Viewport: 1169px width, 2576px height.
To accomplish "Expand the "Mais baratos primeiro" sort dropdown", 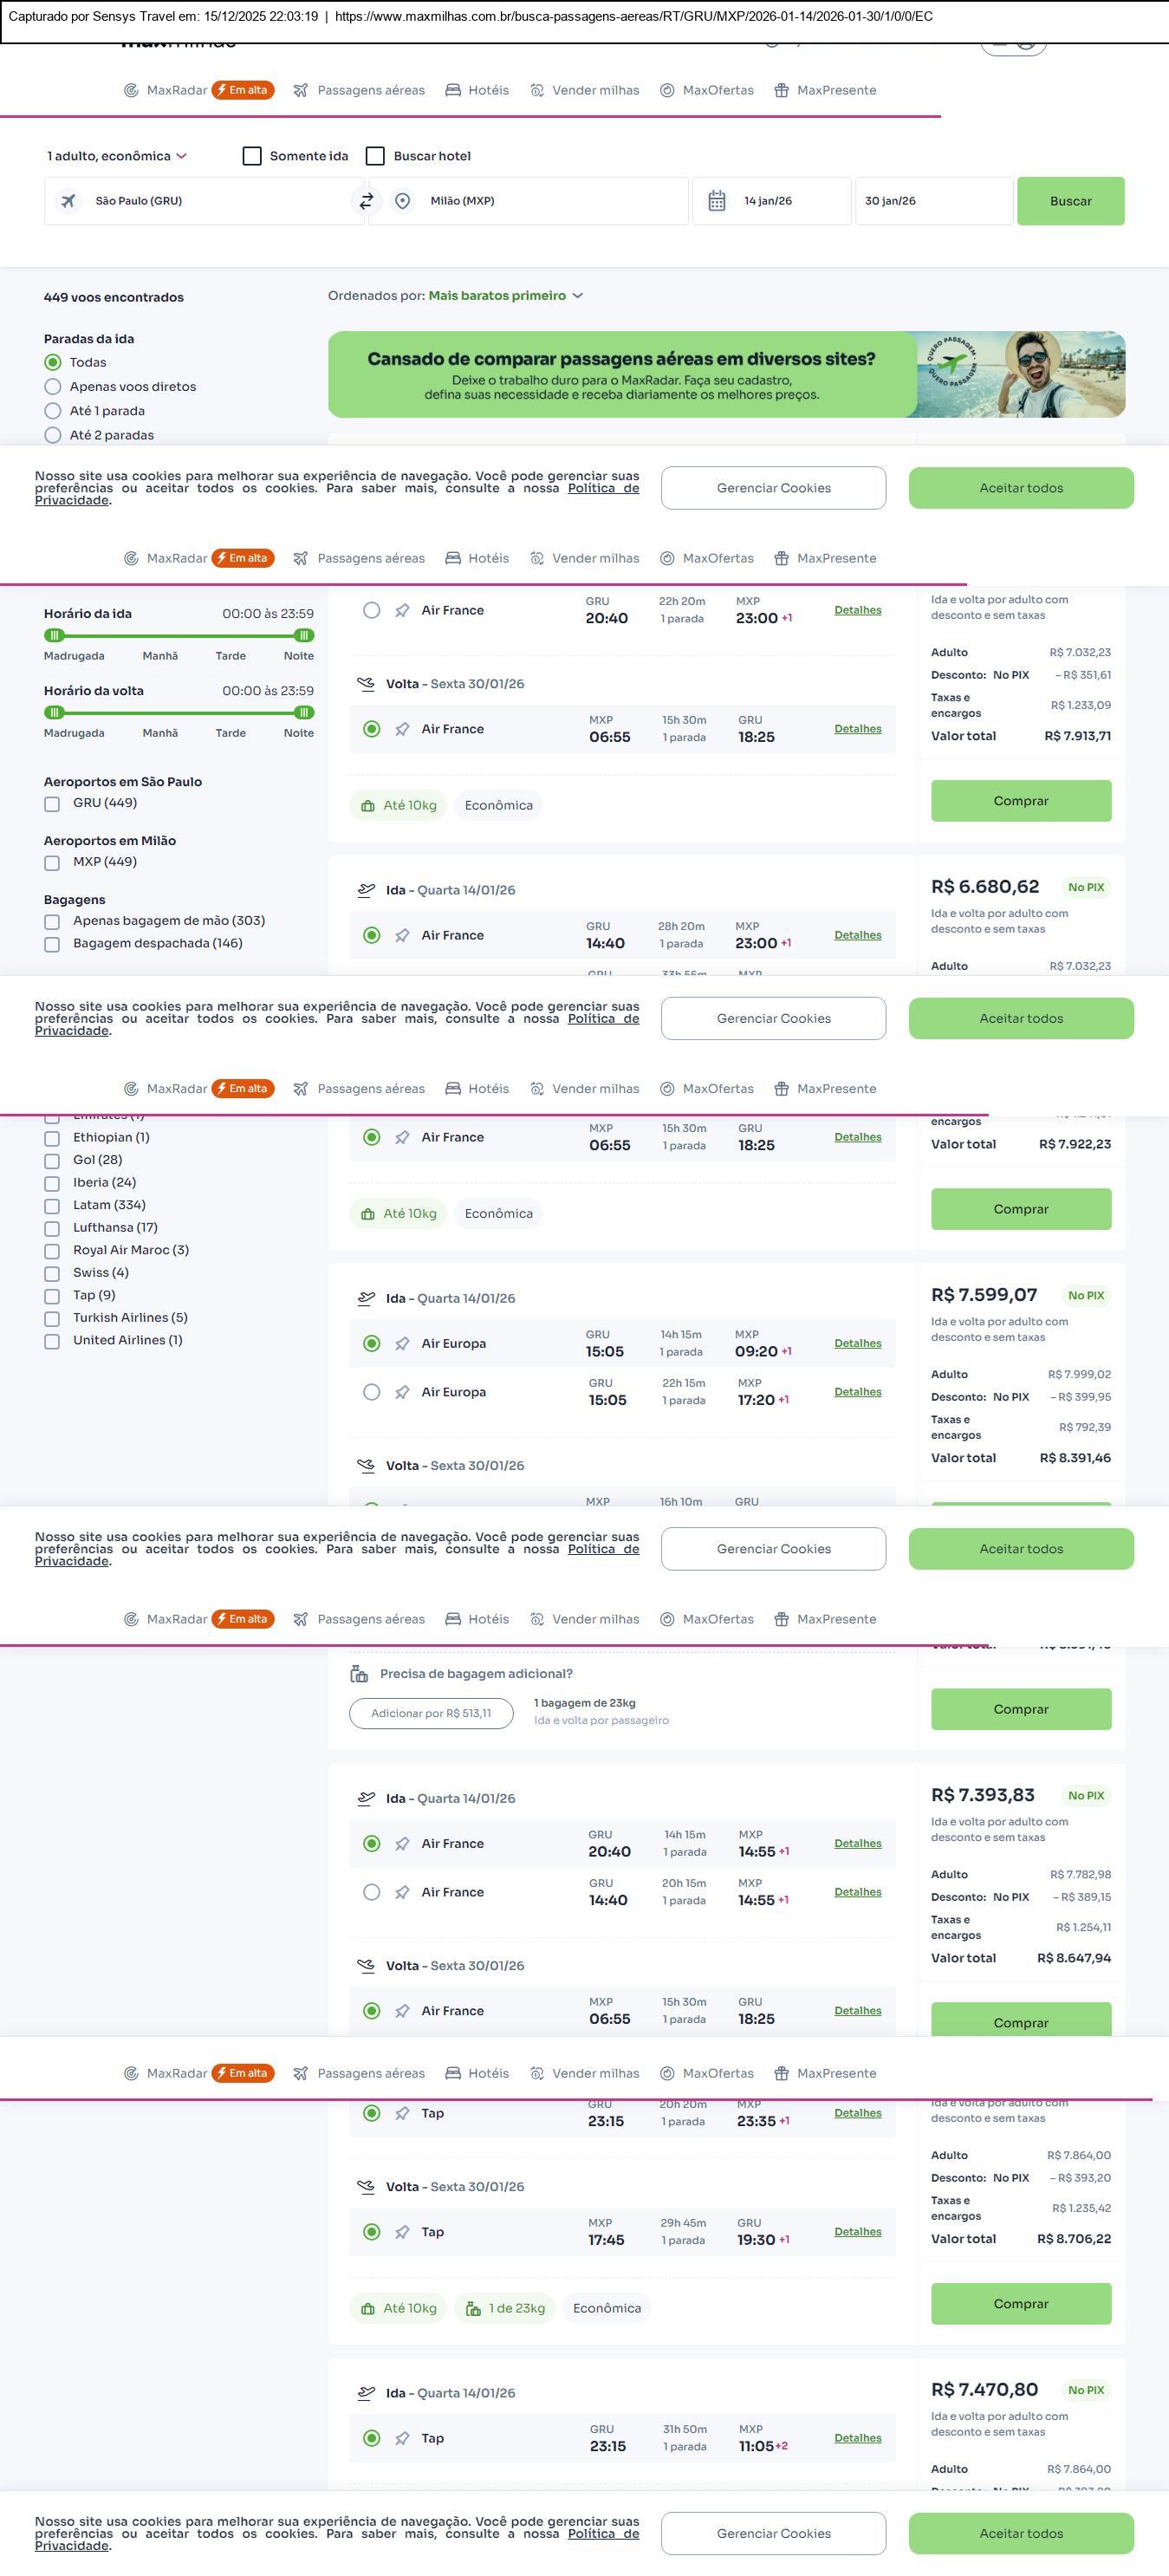I will coord(505,296).
